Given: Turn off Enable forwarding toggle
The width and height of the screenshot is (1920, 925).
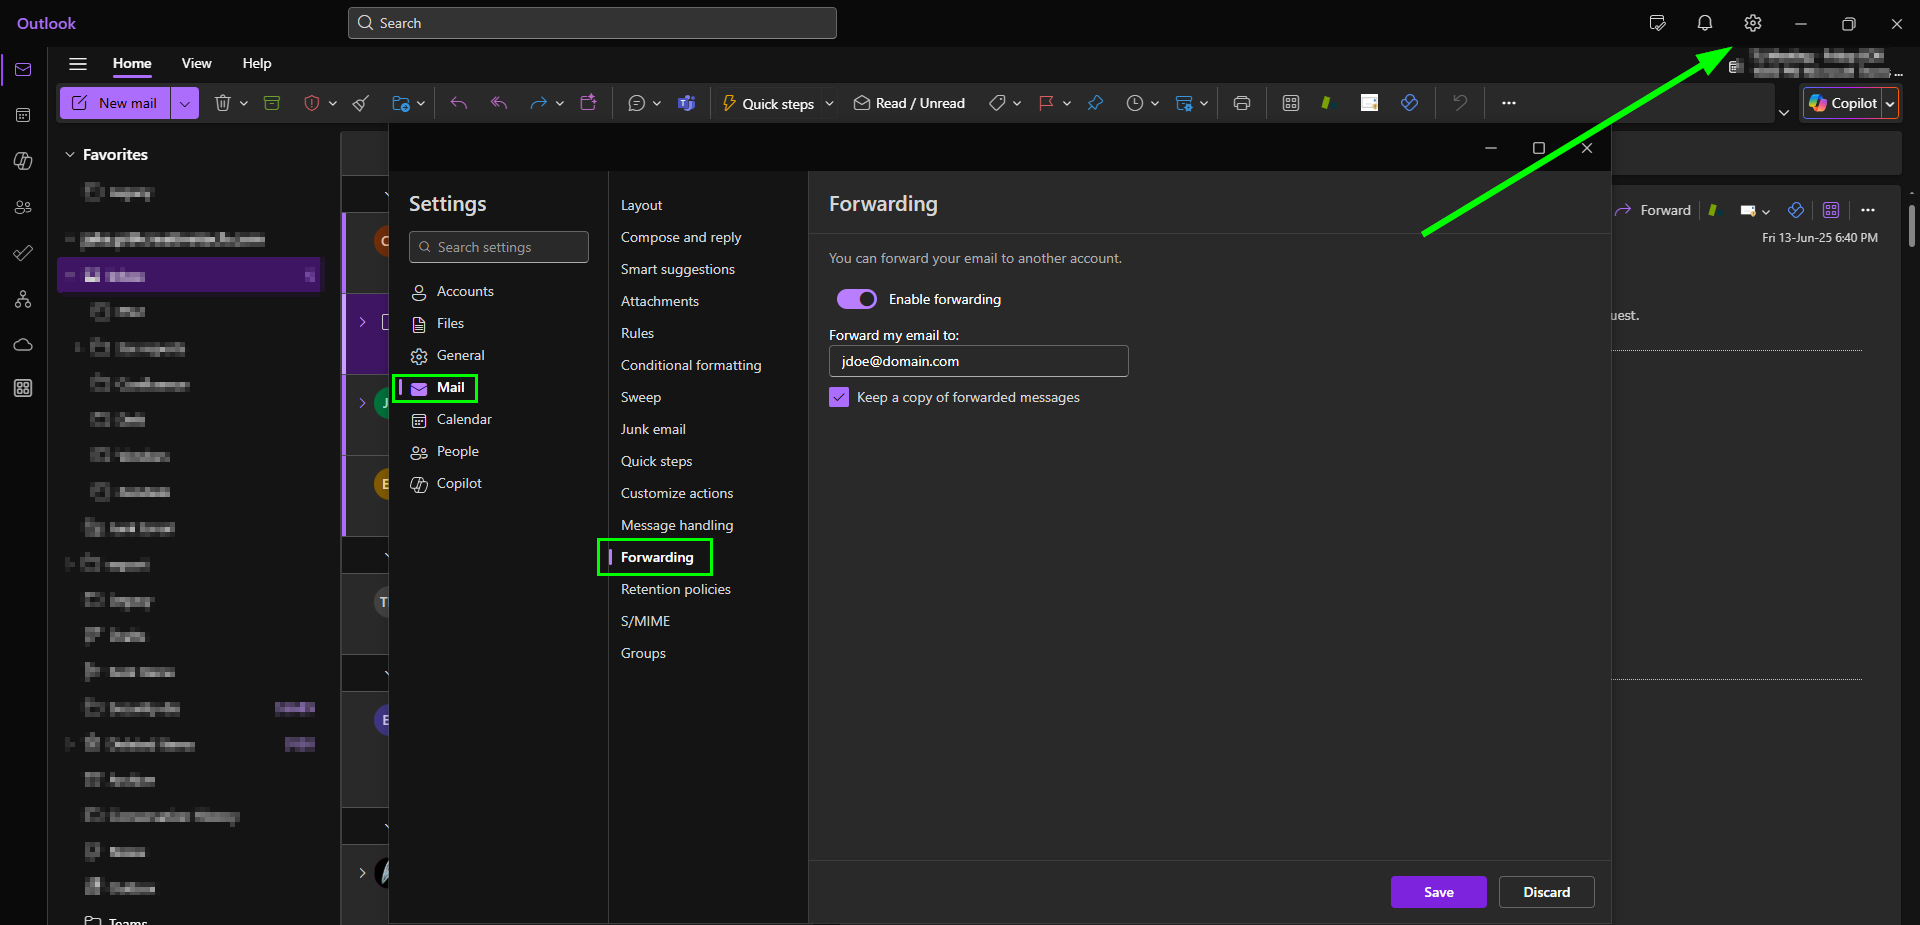Looking at the screenshot, I should click(x=857, y=299).
